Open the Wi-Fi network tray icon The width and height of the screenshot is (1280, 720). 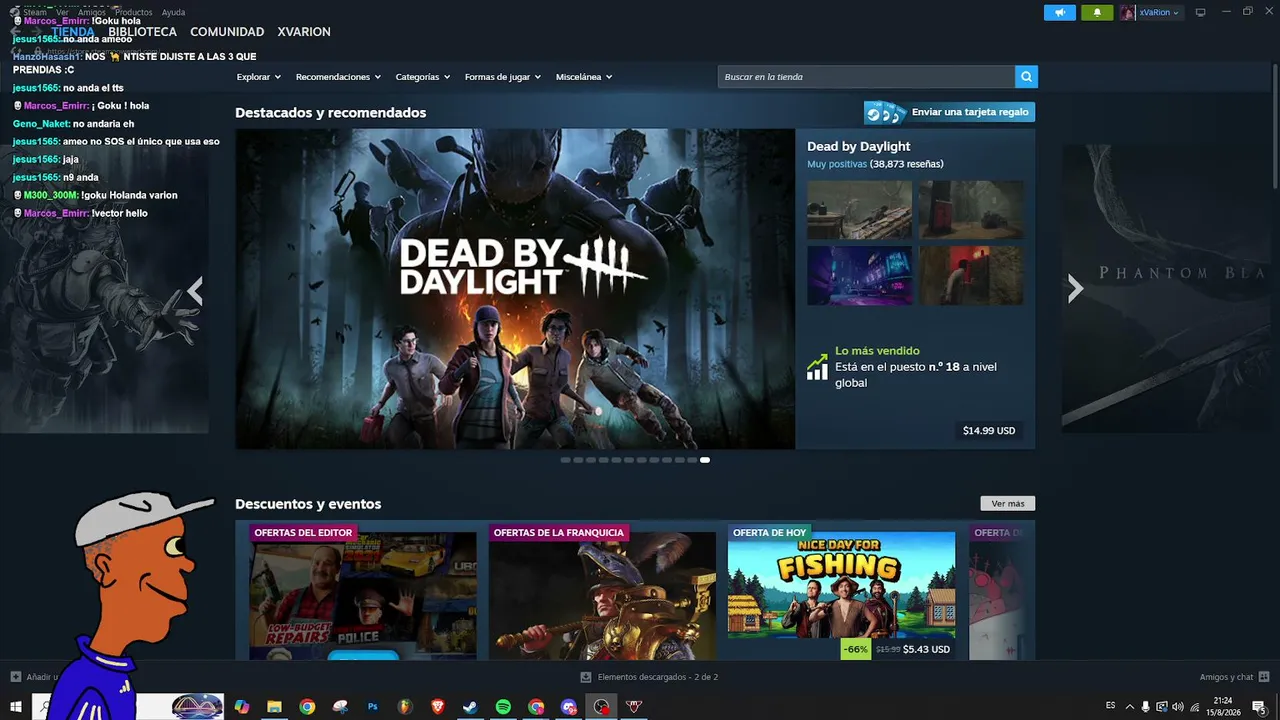(x=1194, y=707)
